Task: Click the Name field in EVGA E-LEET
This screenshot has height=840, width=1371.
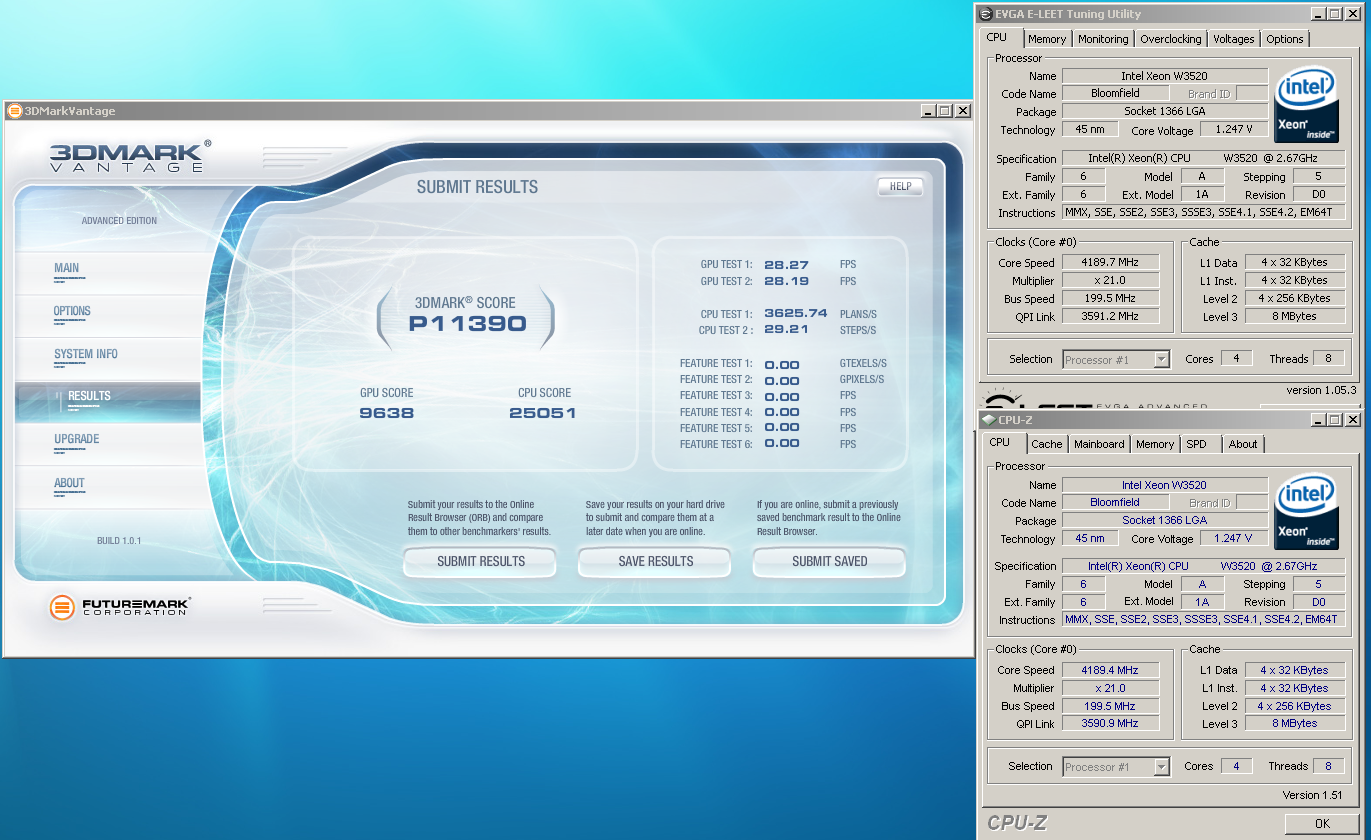Action: [1165, 76]
